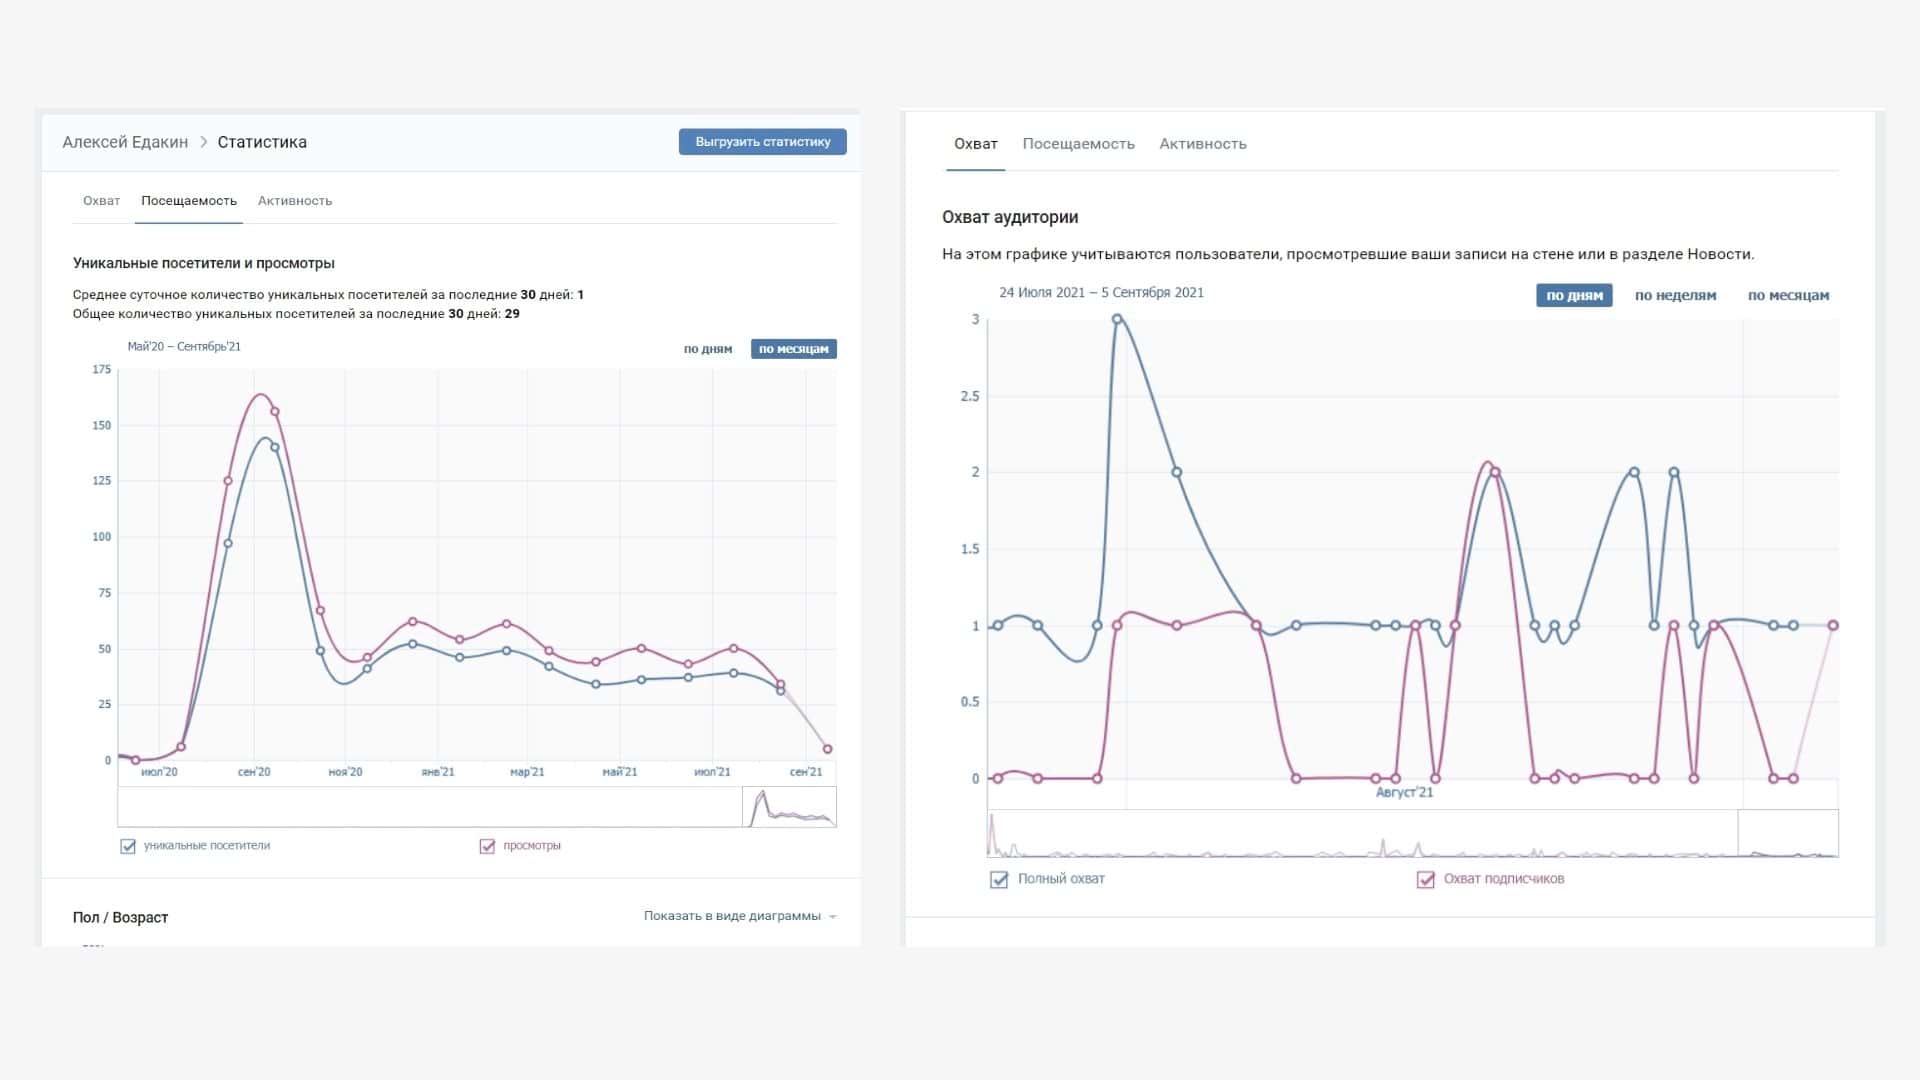Click left chart range overview slider
1920x1080 pixels.
(789, 807)
